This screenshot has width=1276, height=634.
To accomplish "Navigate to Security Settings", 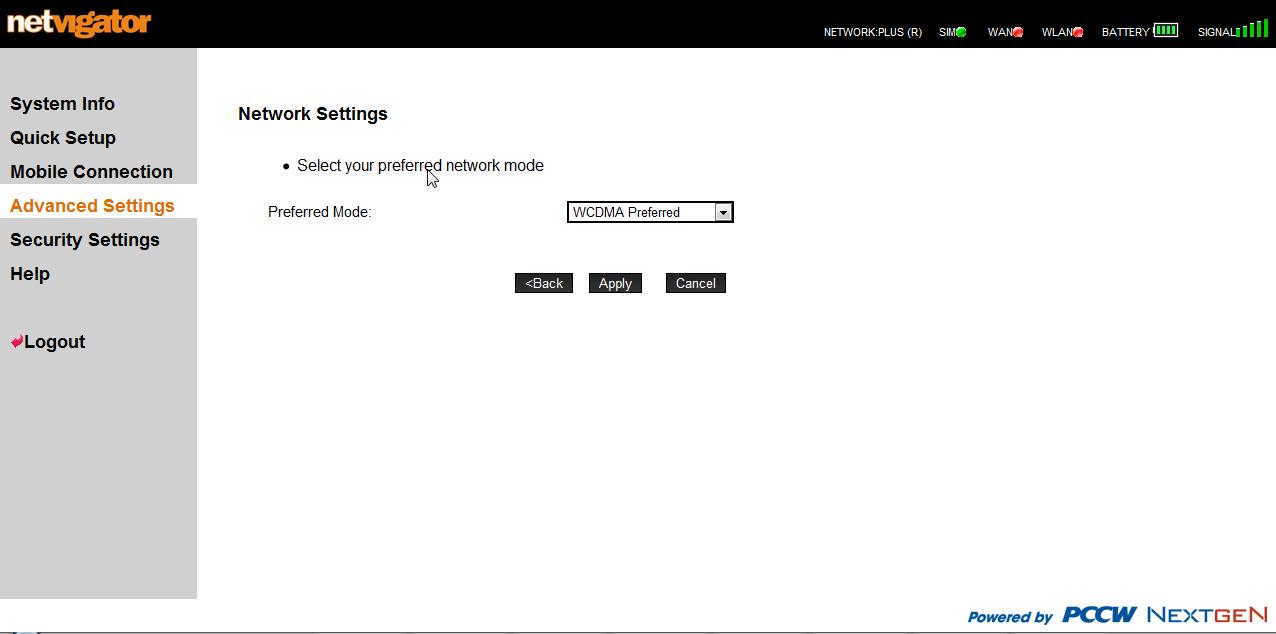I will 85,240.
